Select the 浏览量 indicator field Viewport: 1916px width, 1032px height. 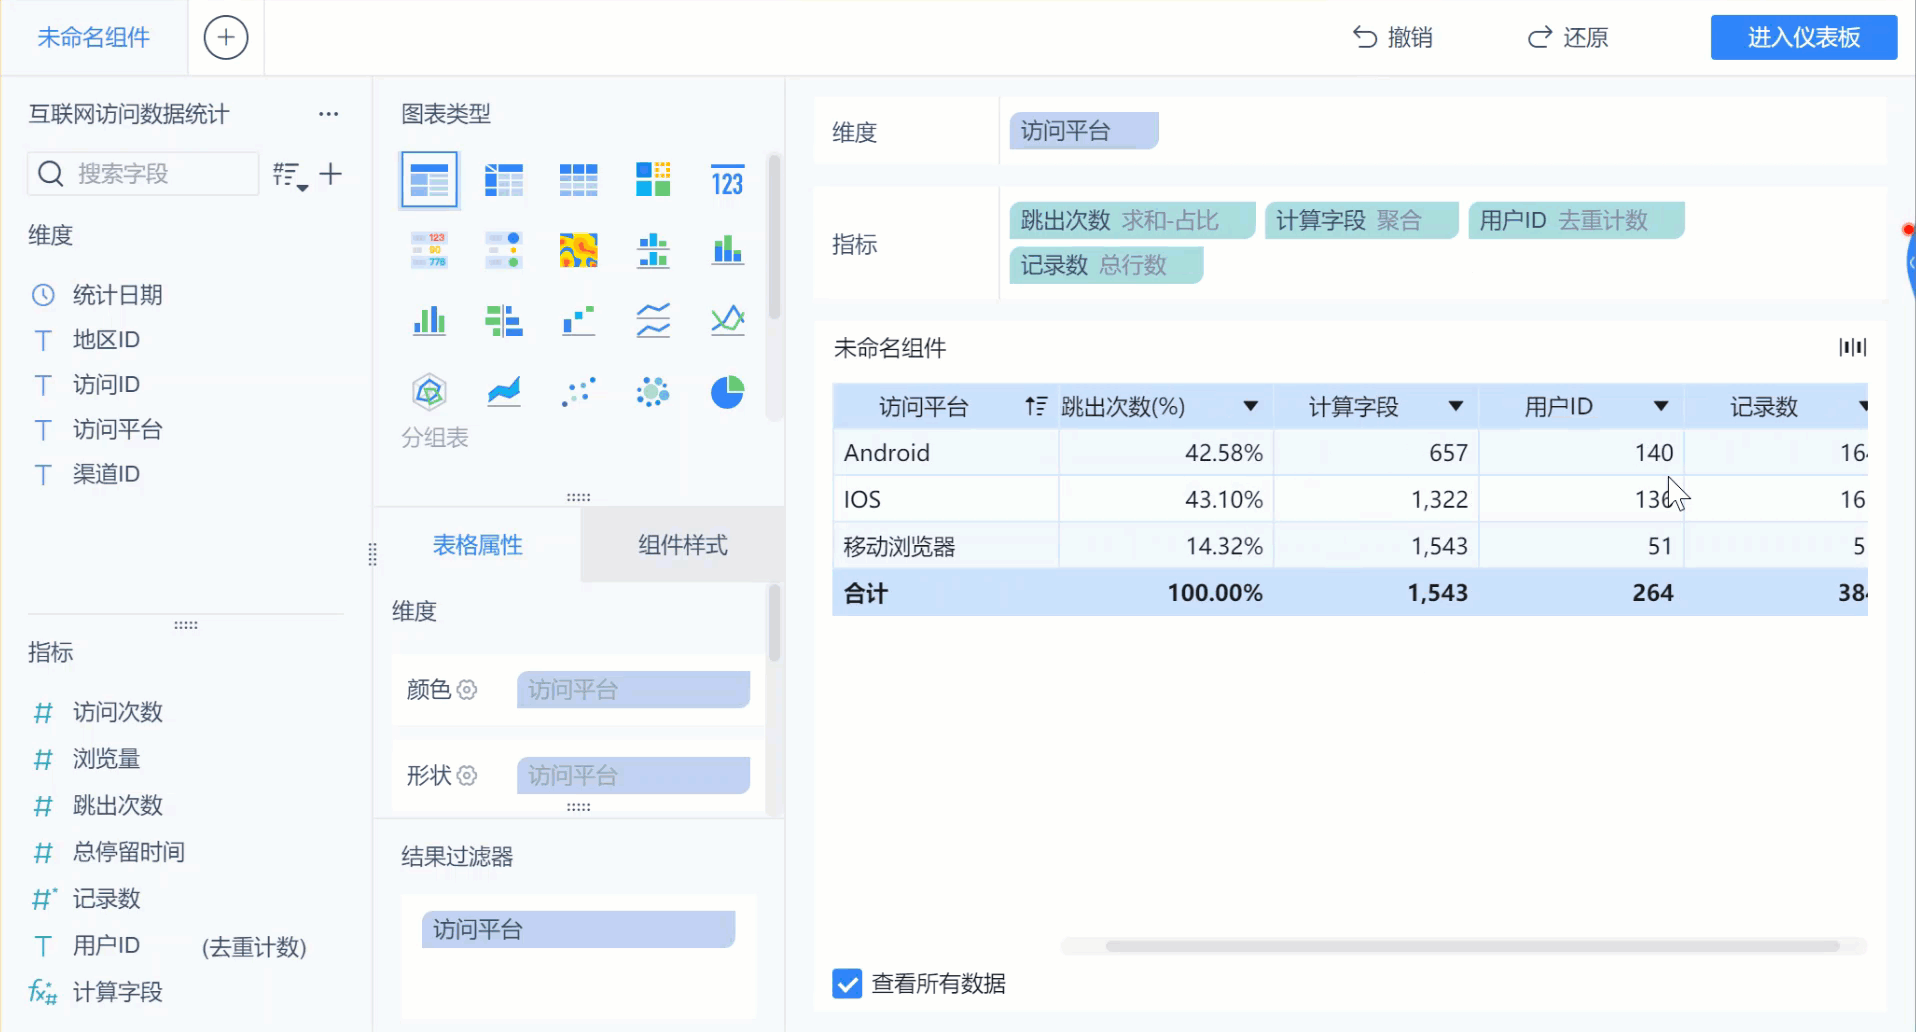(106, 759)
